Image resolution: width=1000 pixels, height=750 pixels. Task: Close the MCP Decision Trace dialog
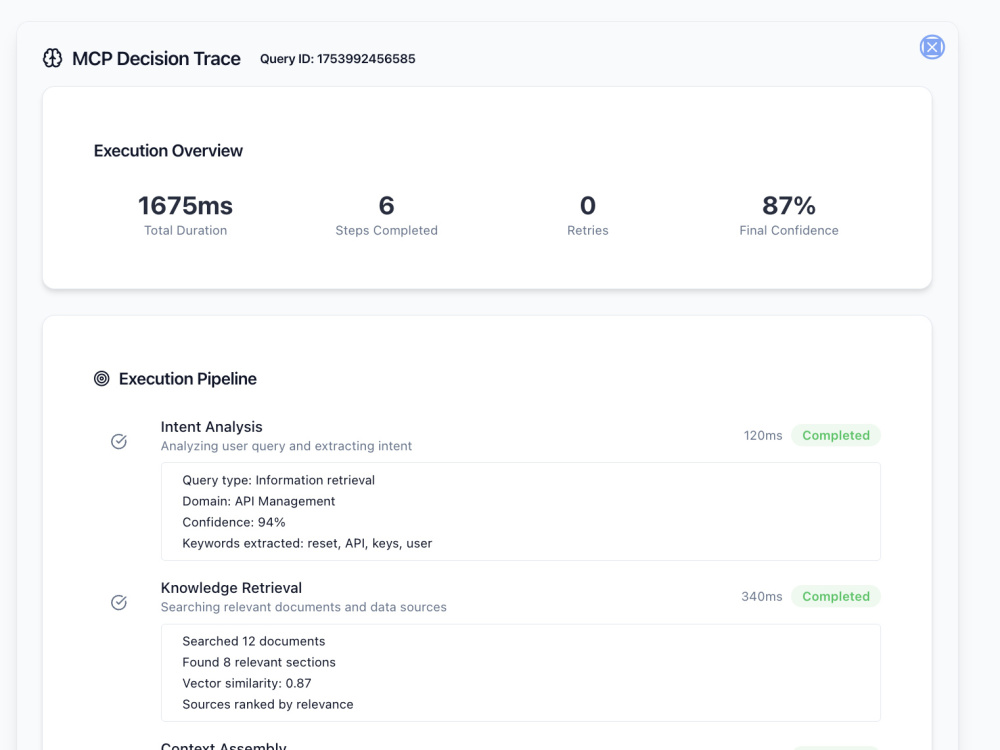932,47
